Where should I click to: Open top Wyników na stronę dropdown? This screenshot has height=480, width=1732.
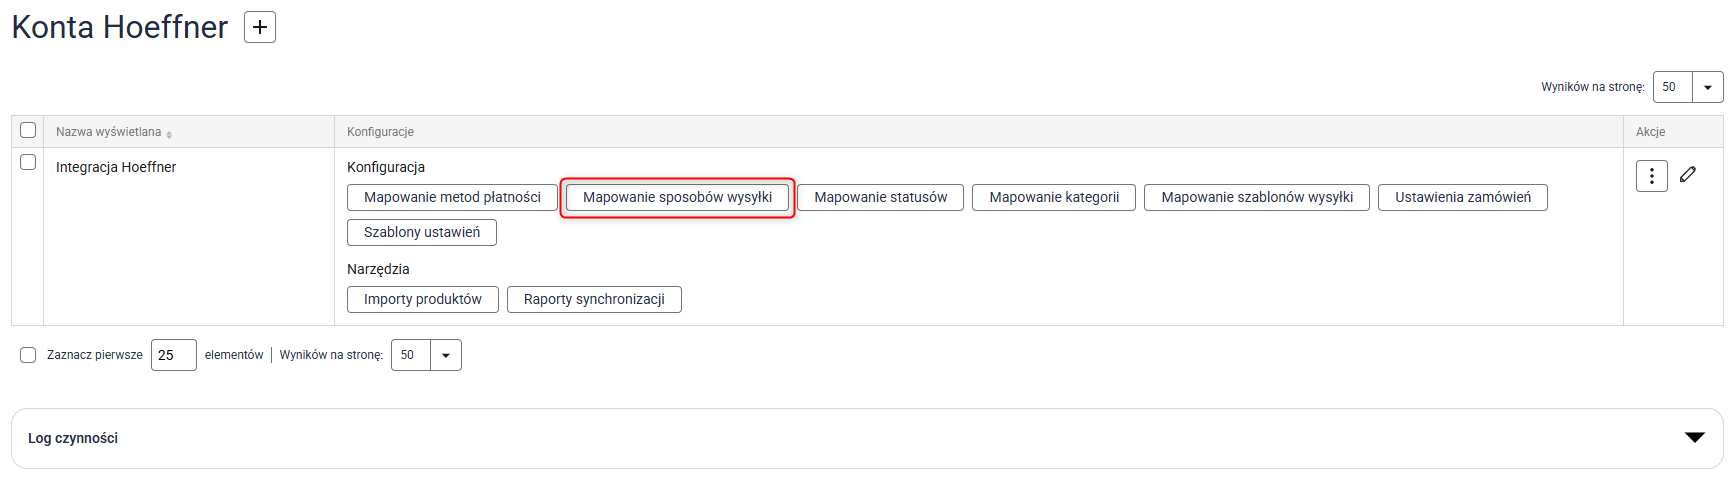1707,87
